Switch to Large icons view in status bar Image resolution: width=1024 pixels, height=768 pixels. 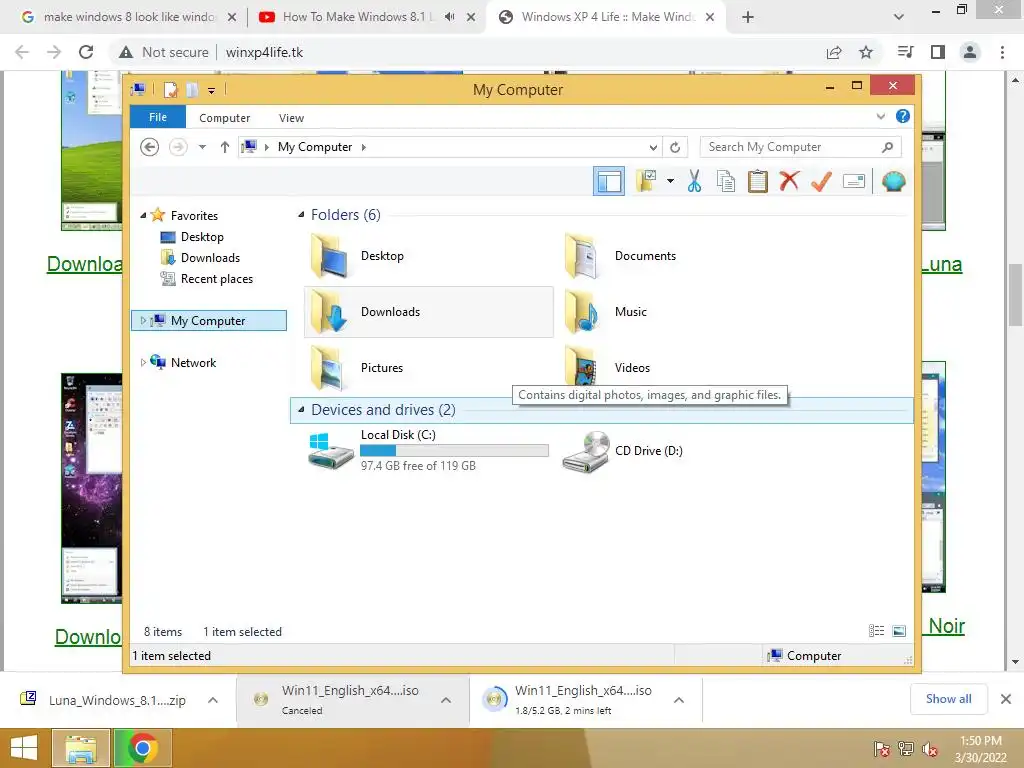click(899, 631)
